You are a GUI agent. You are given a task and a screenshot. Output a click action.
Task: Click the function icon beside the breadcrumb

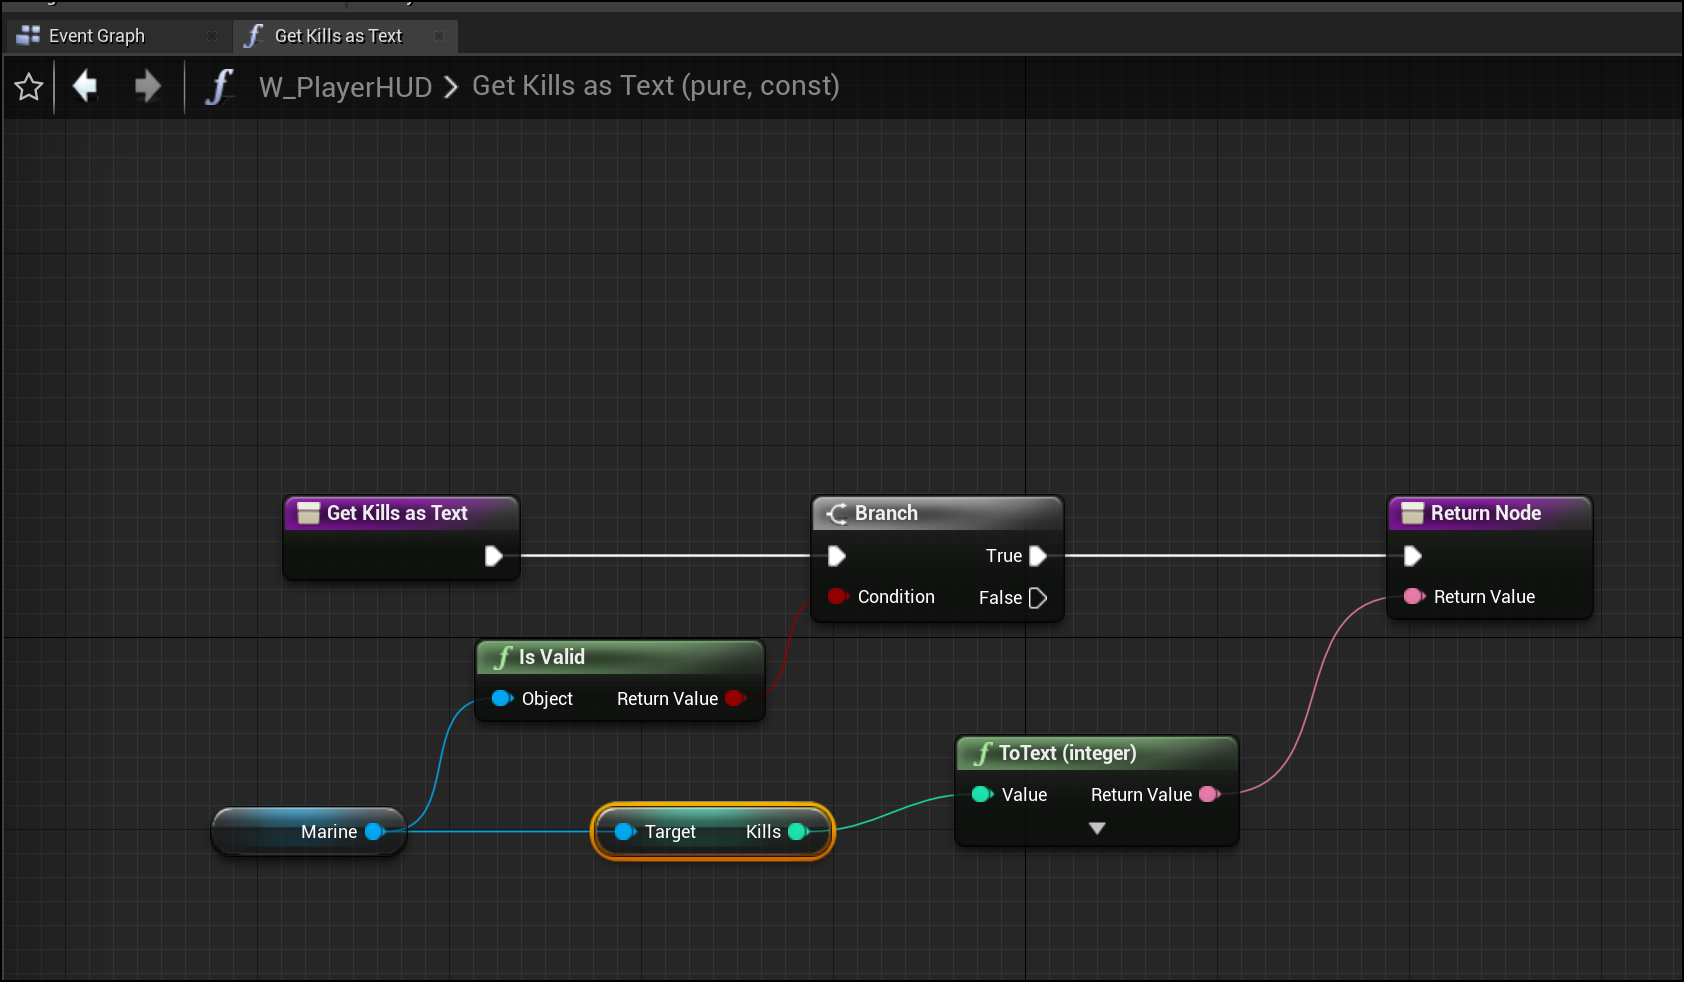click(x=219, y=86)
